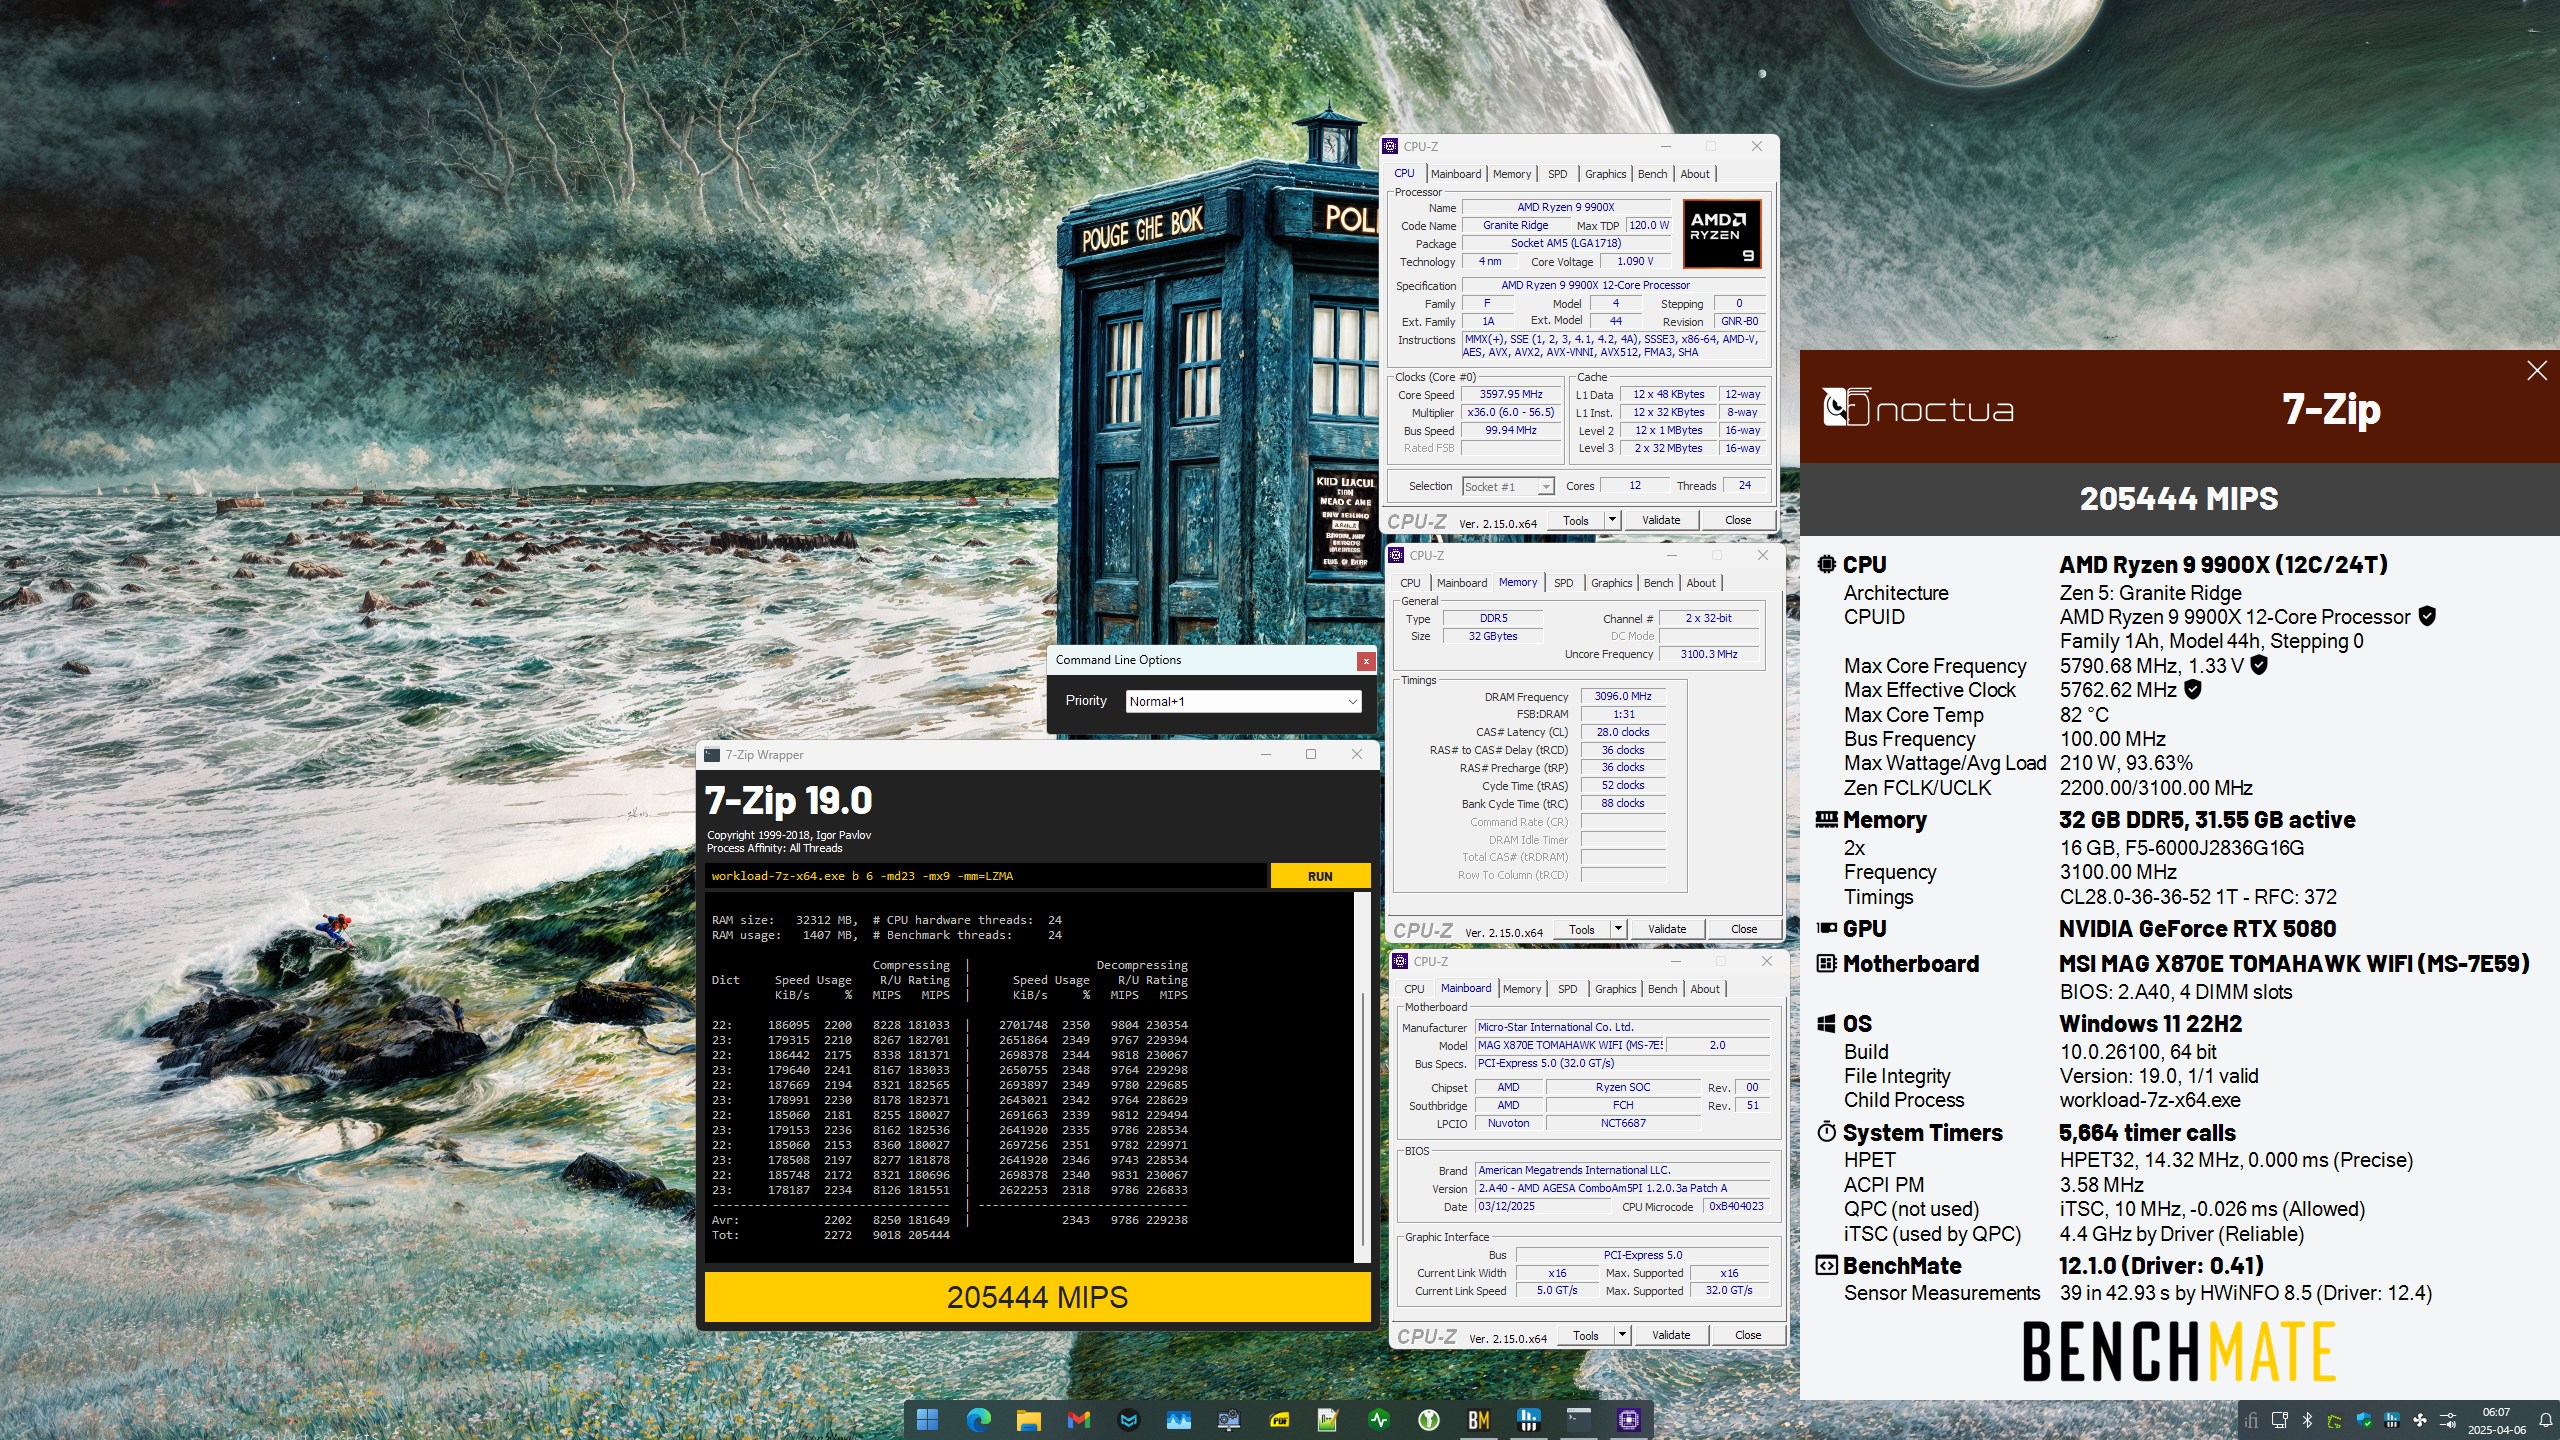Open the network connection tray icon
This screenshot has width=2560, height=1440.
coord(2279,1420)
